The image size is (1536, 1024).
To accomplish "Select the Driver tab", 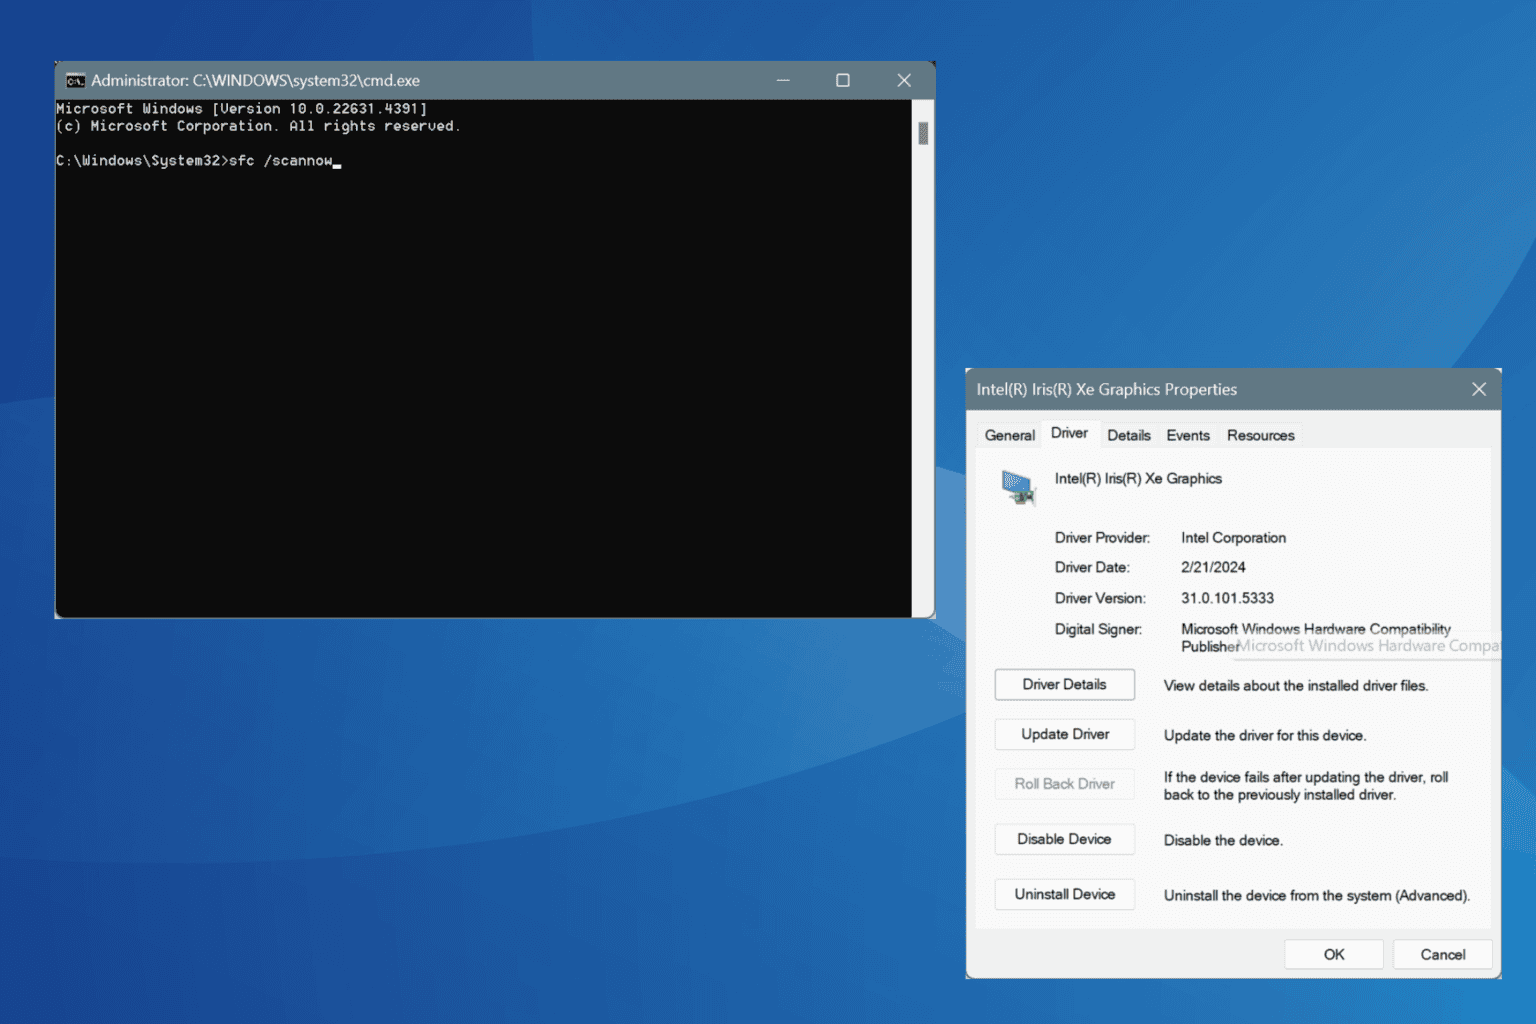I will coord(1069,433).
